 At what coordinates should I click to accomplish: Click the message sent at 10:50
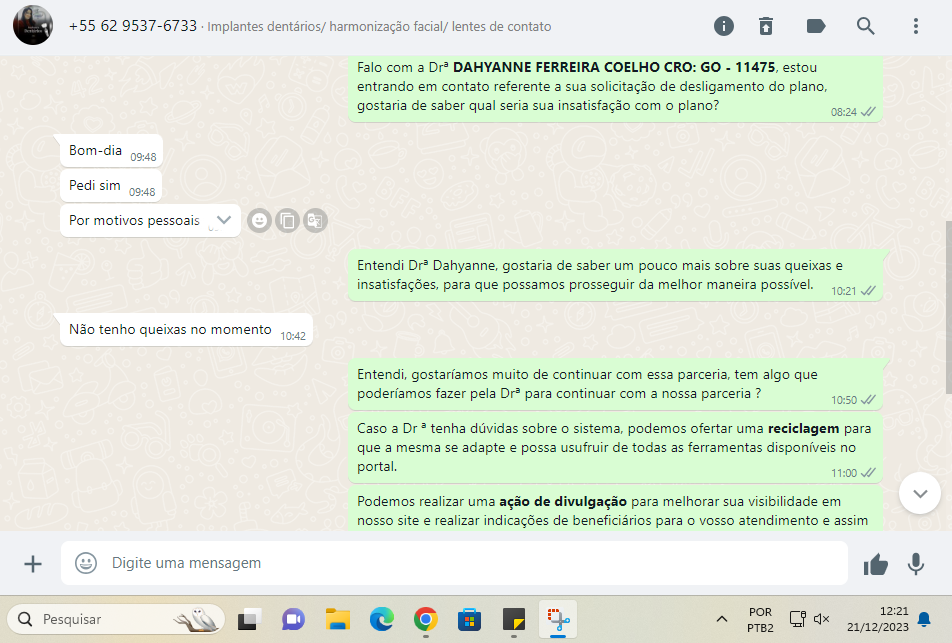(615, 384)
